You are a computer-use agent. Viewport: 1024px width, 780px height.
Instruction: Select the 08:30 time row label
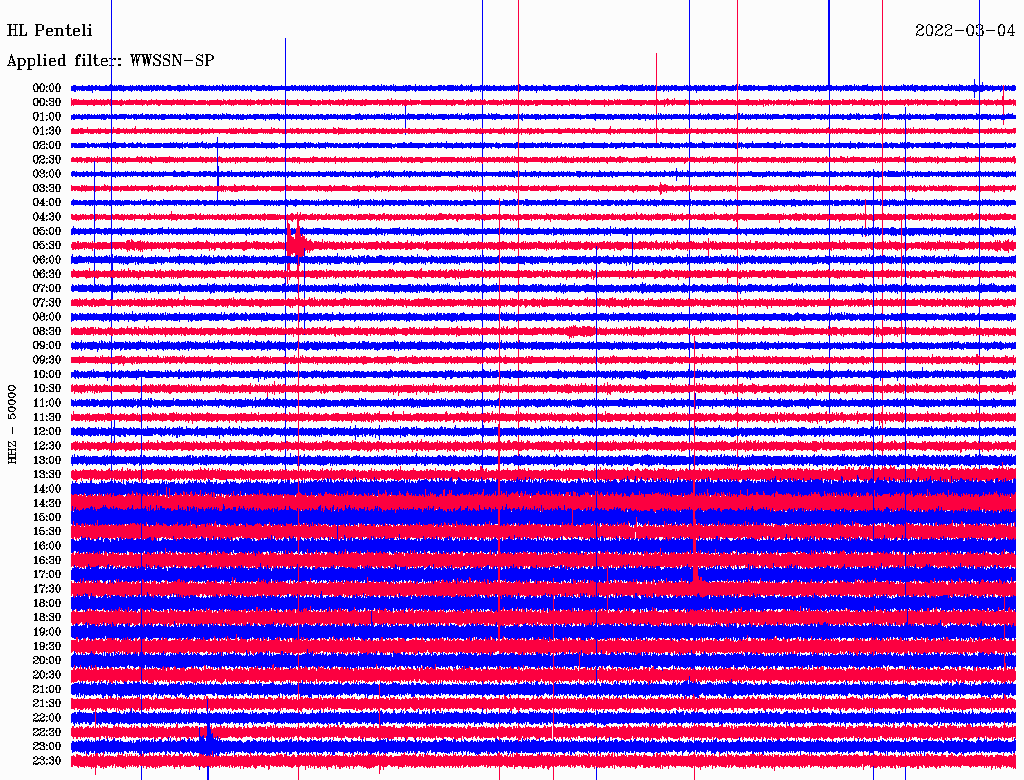pos(47,331)
